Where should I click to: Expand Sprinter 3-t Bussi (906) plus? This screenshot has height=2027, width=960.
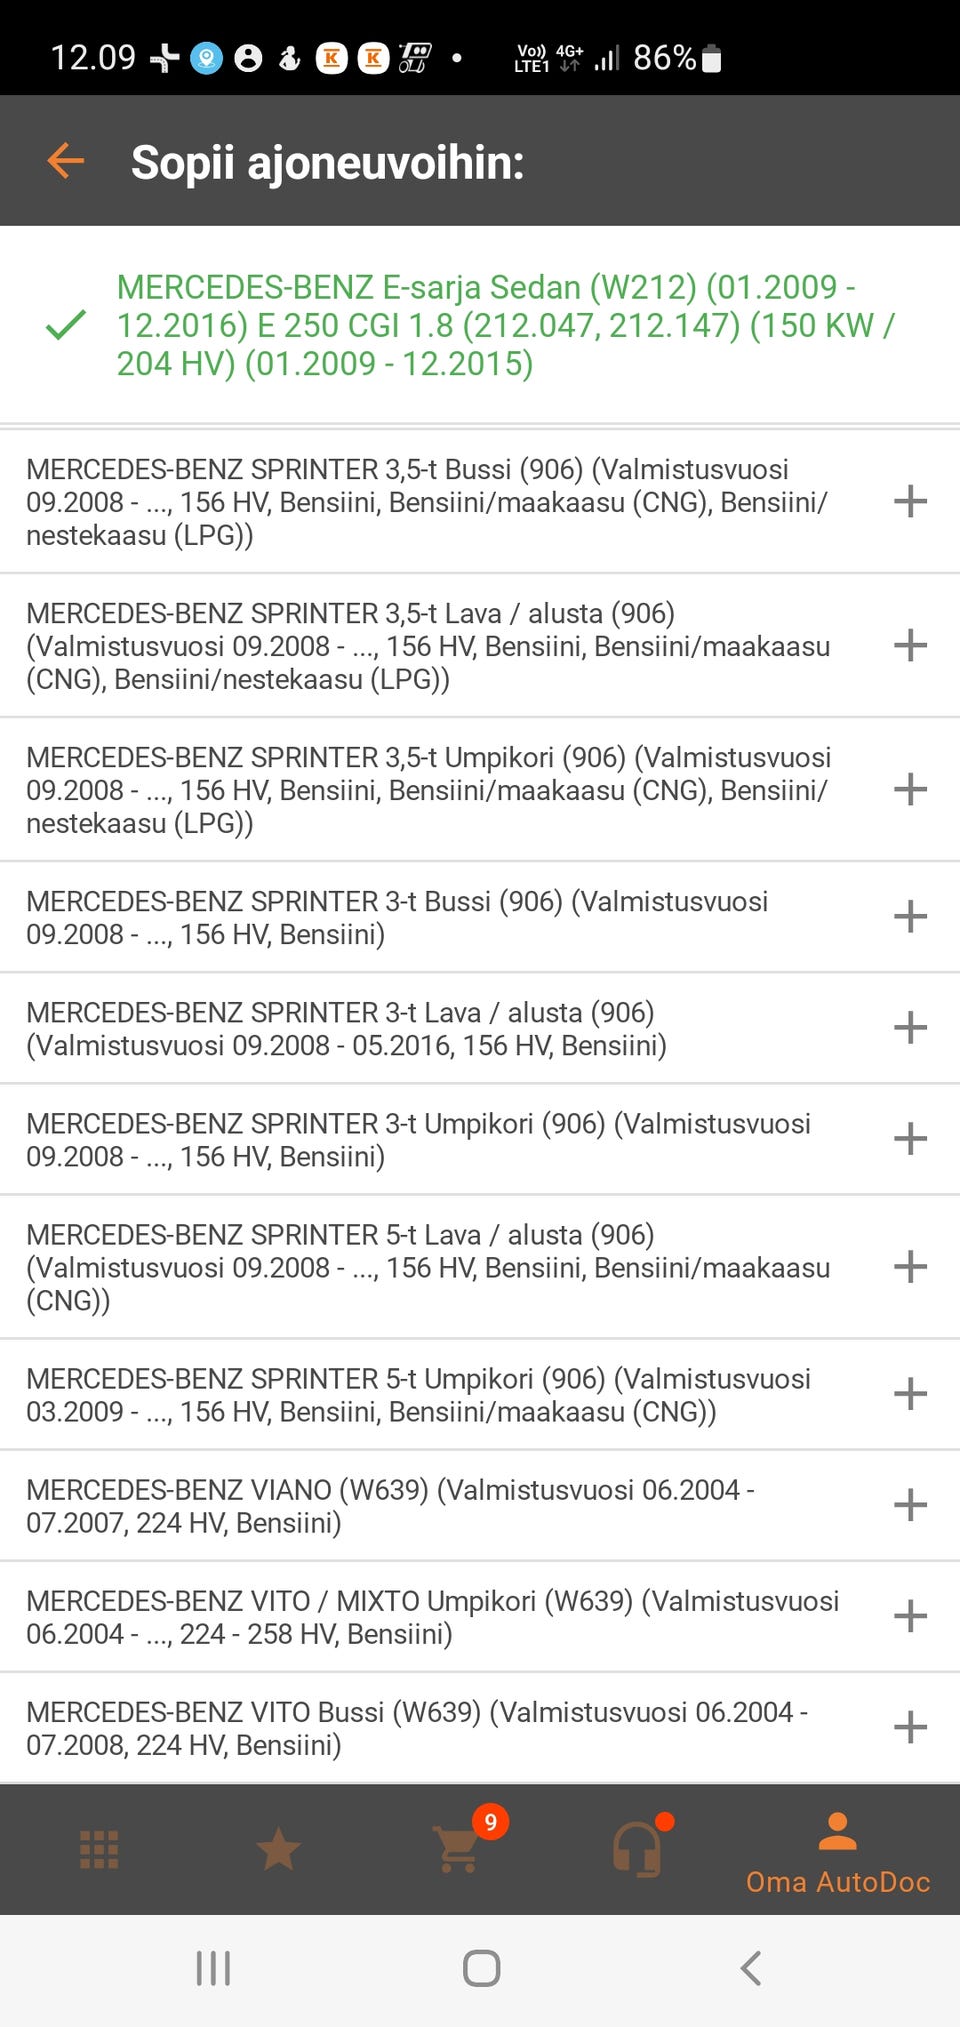coord(910,917)
